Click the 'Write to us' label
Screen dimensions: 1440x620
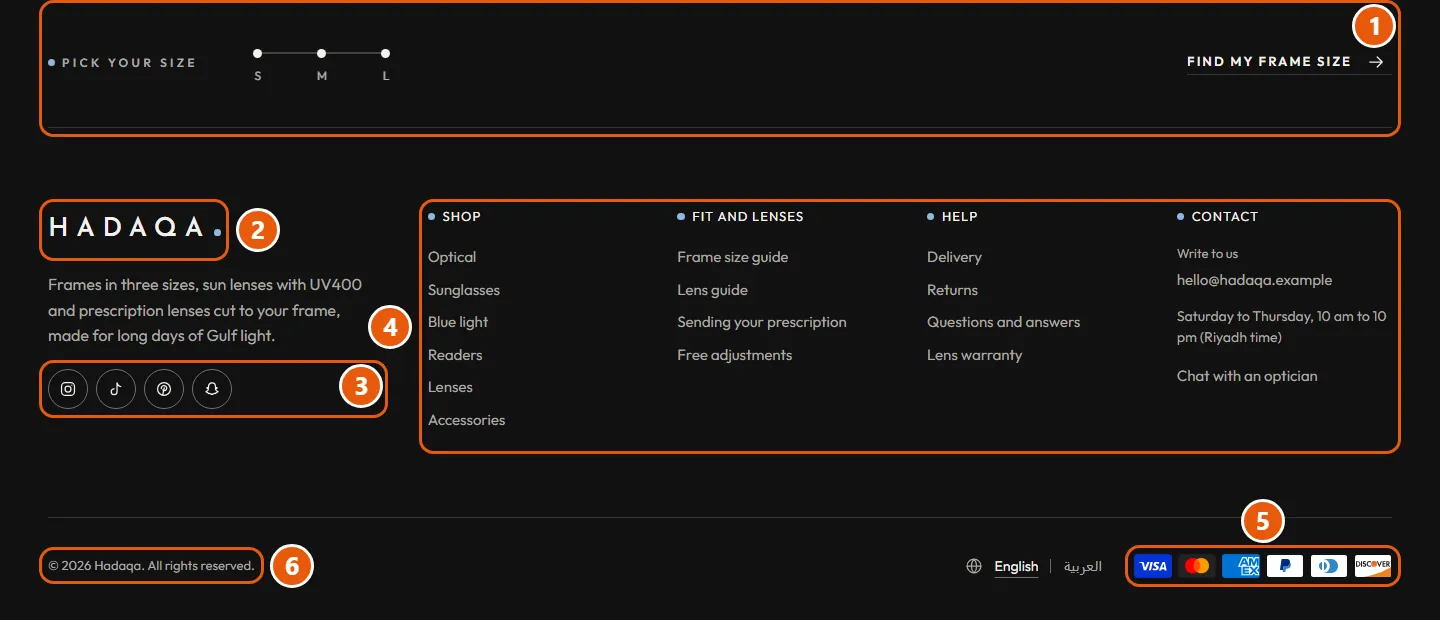coord(1207,254)
